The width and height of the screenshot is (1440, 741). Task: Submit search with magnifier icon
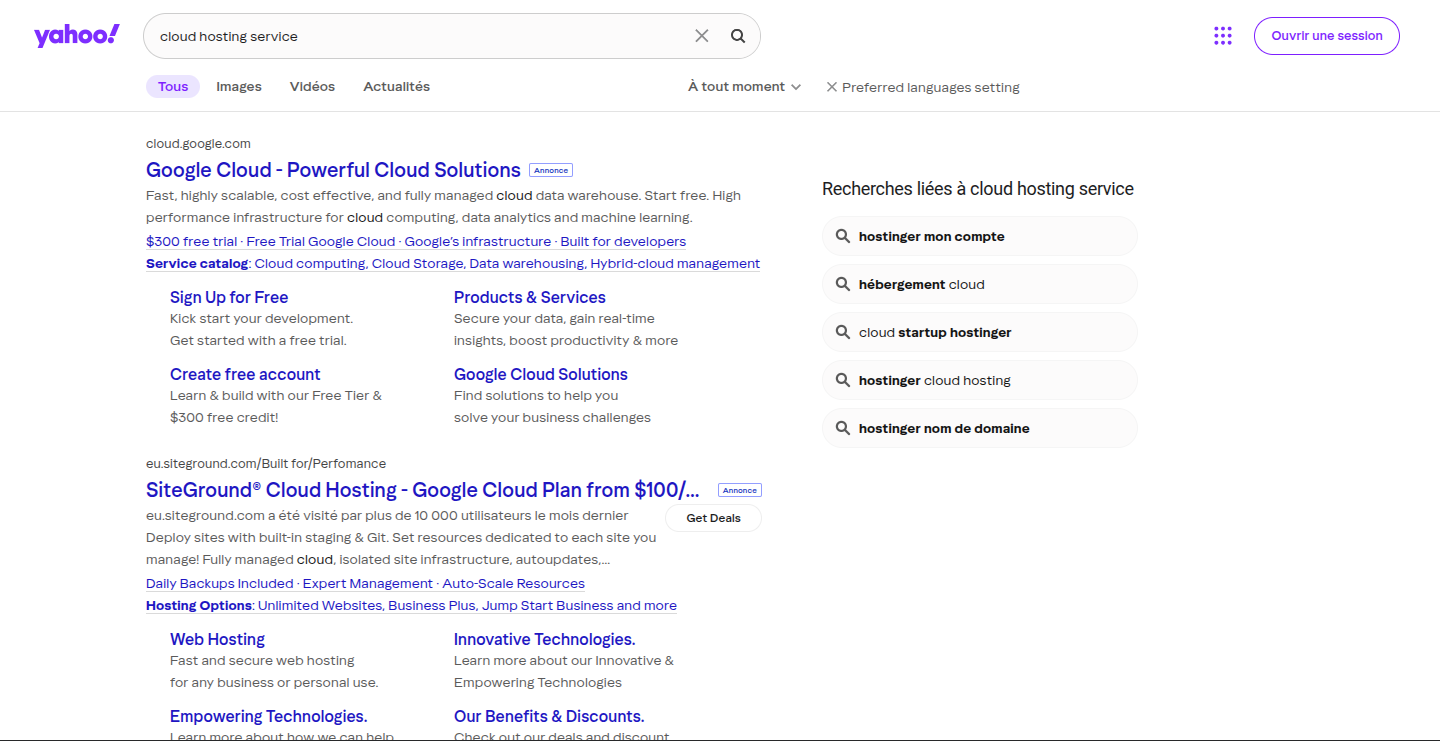(738, 36)
